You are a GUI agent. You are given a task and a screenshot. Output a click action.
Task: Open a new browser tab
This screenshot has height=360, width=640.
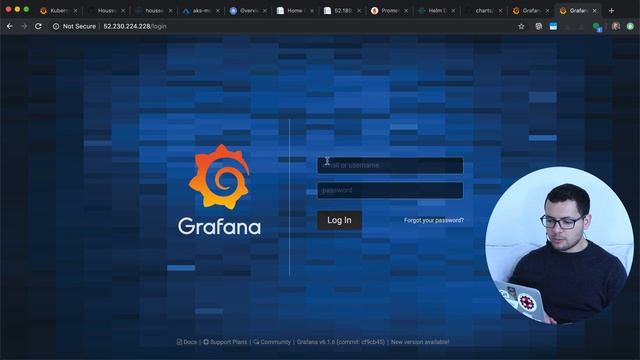pos(611,11)
